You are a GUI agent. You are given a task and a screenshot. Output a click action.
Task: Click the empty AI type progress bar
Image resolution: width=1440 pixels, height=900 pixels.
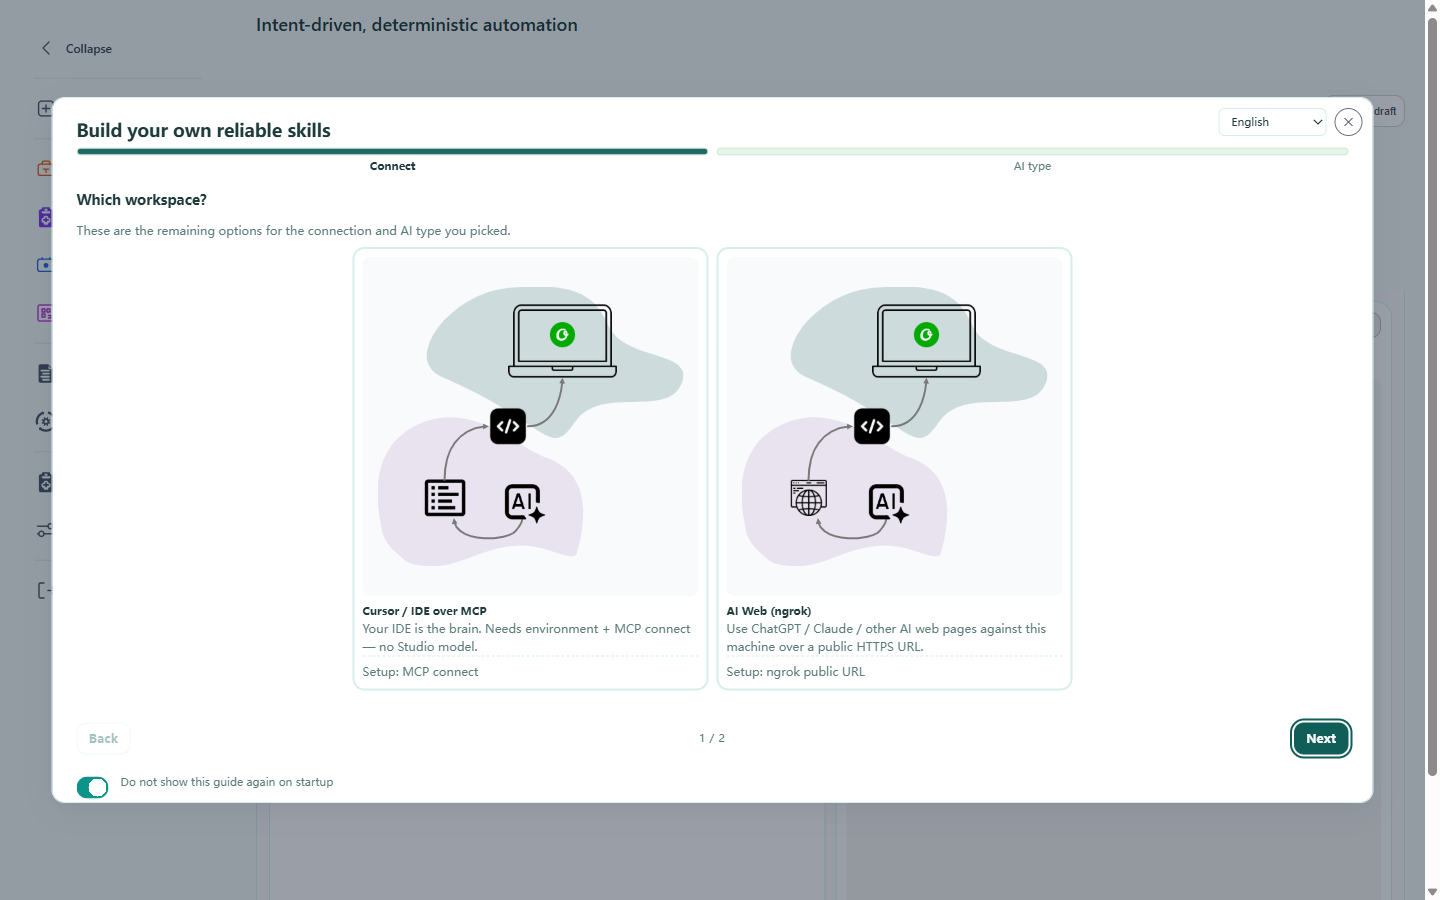(x=1032, y=152)
